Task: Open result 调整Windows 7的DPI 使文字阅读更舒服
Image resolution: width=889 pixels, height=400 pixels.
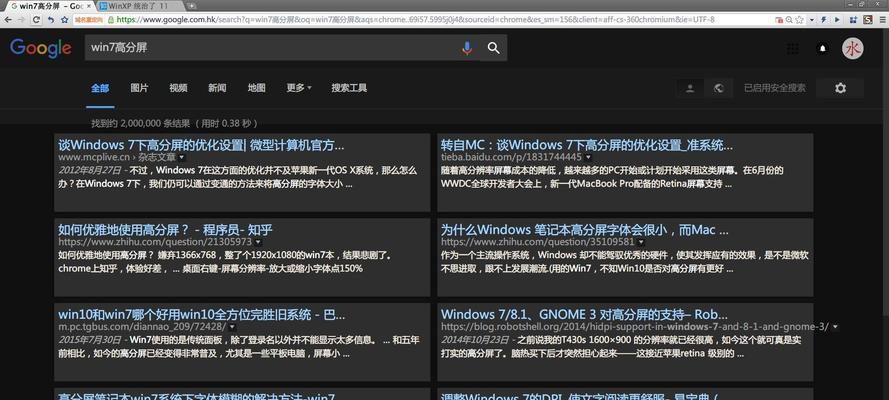Action: (x=579, y=396)
